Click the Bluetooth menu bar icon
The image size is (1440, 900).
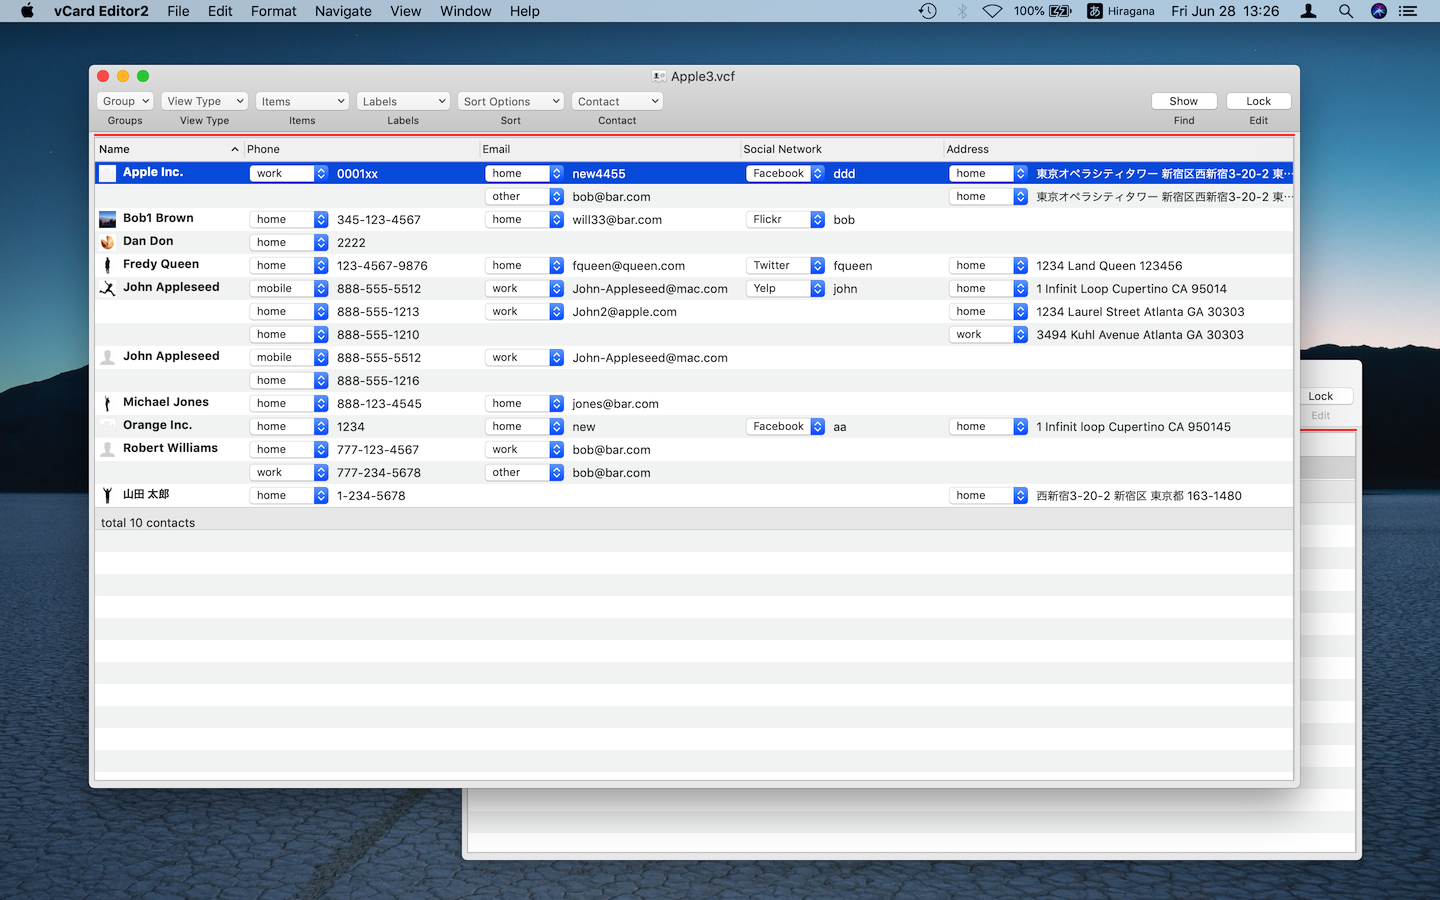[962, 11]
